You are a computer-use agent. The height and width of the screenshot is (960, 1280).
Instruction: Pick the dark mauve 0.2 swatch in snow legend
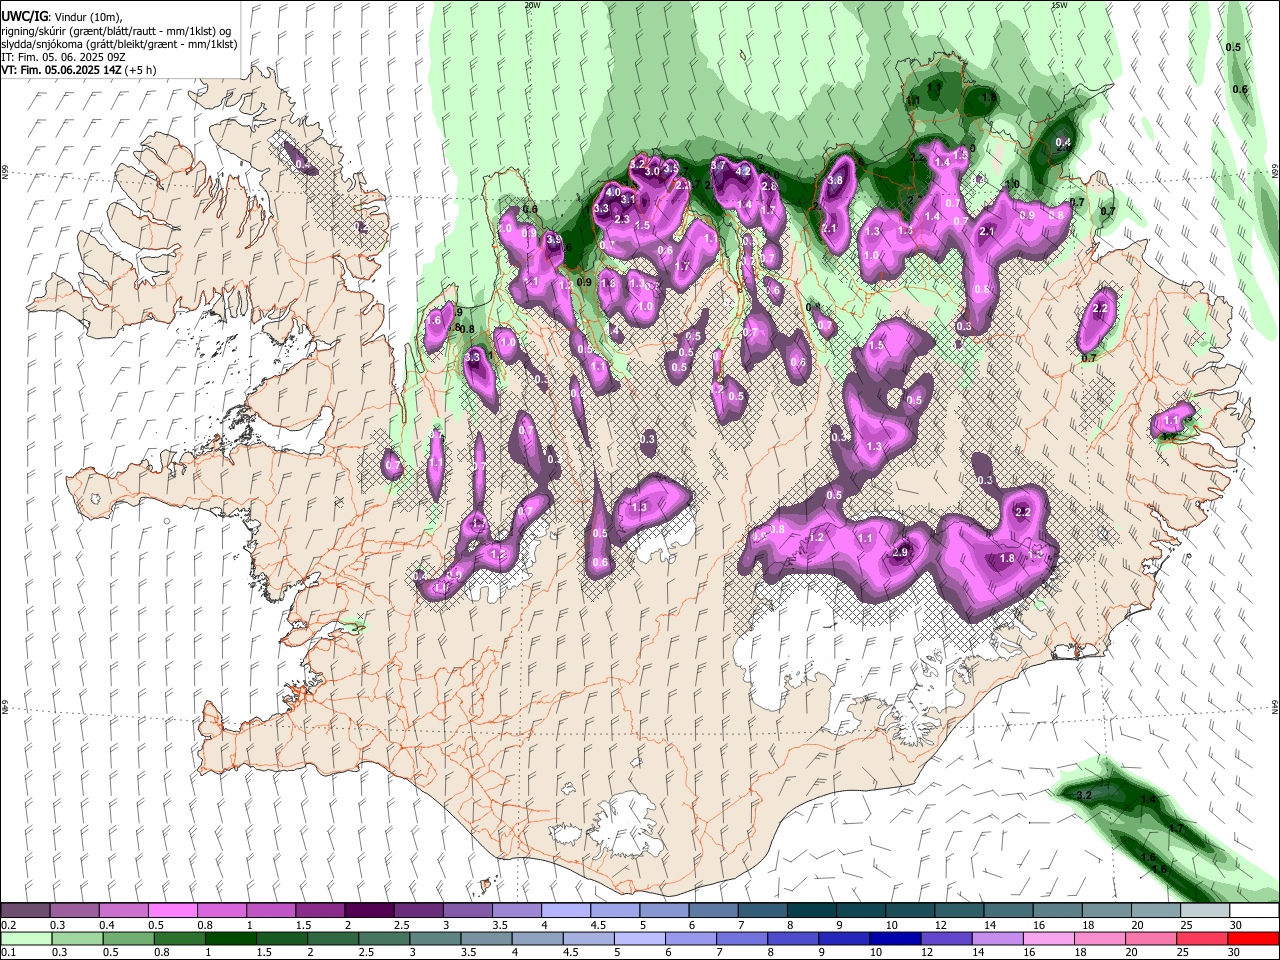tap(25, 911)
